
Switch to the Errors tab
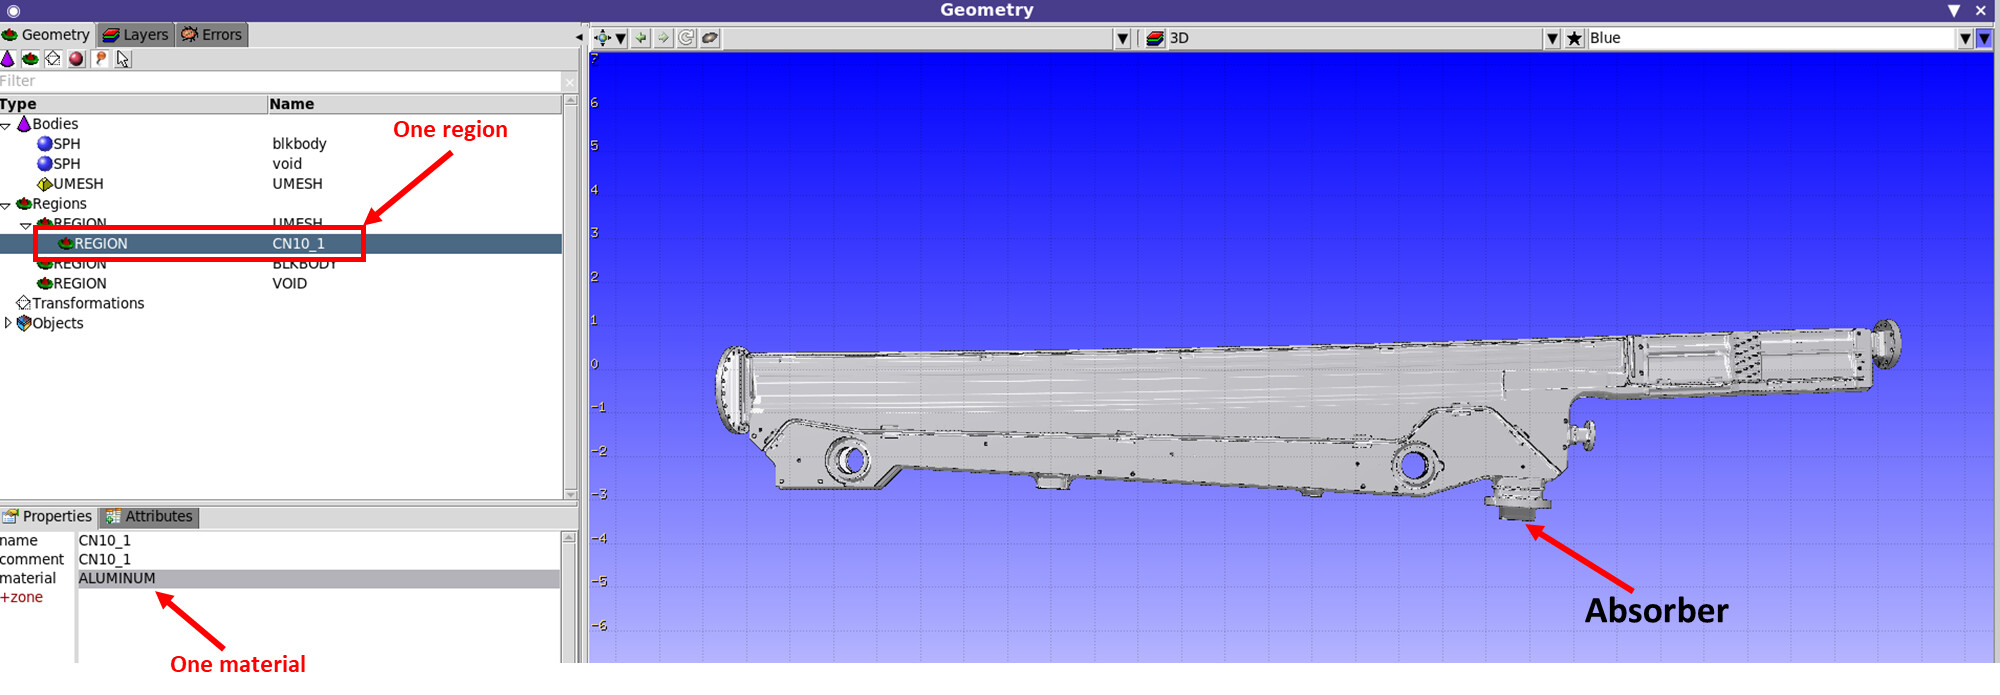[212, 35]
